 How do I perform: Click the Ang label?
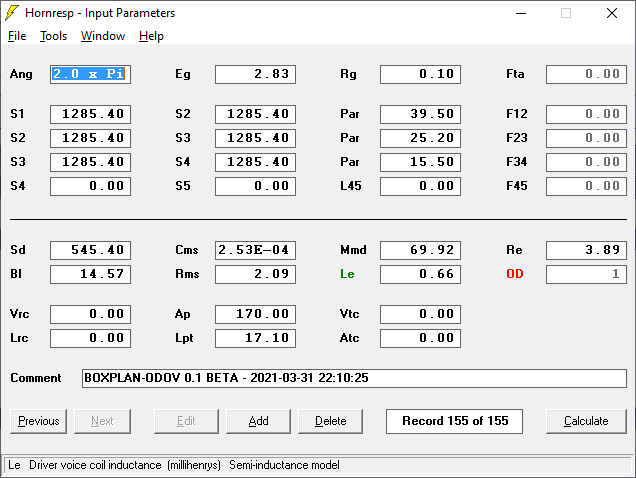21,74
